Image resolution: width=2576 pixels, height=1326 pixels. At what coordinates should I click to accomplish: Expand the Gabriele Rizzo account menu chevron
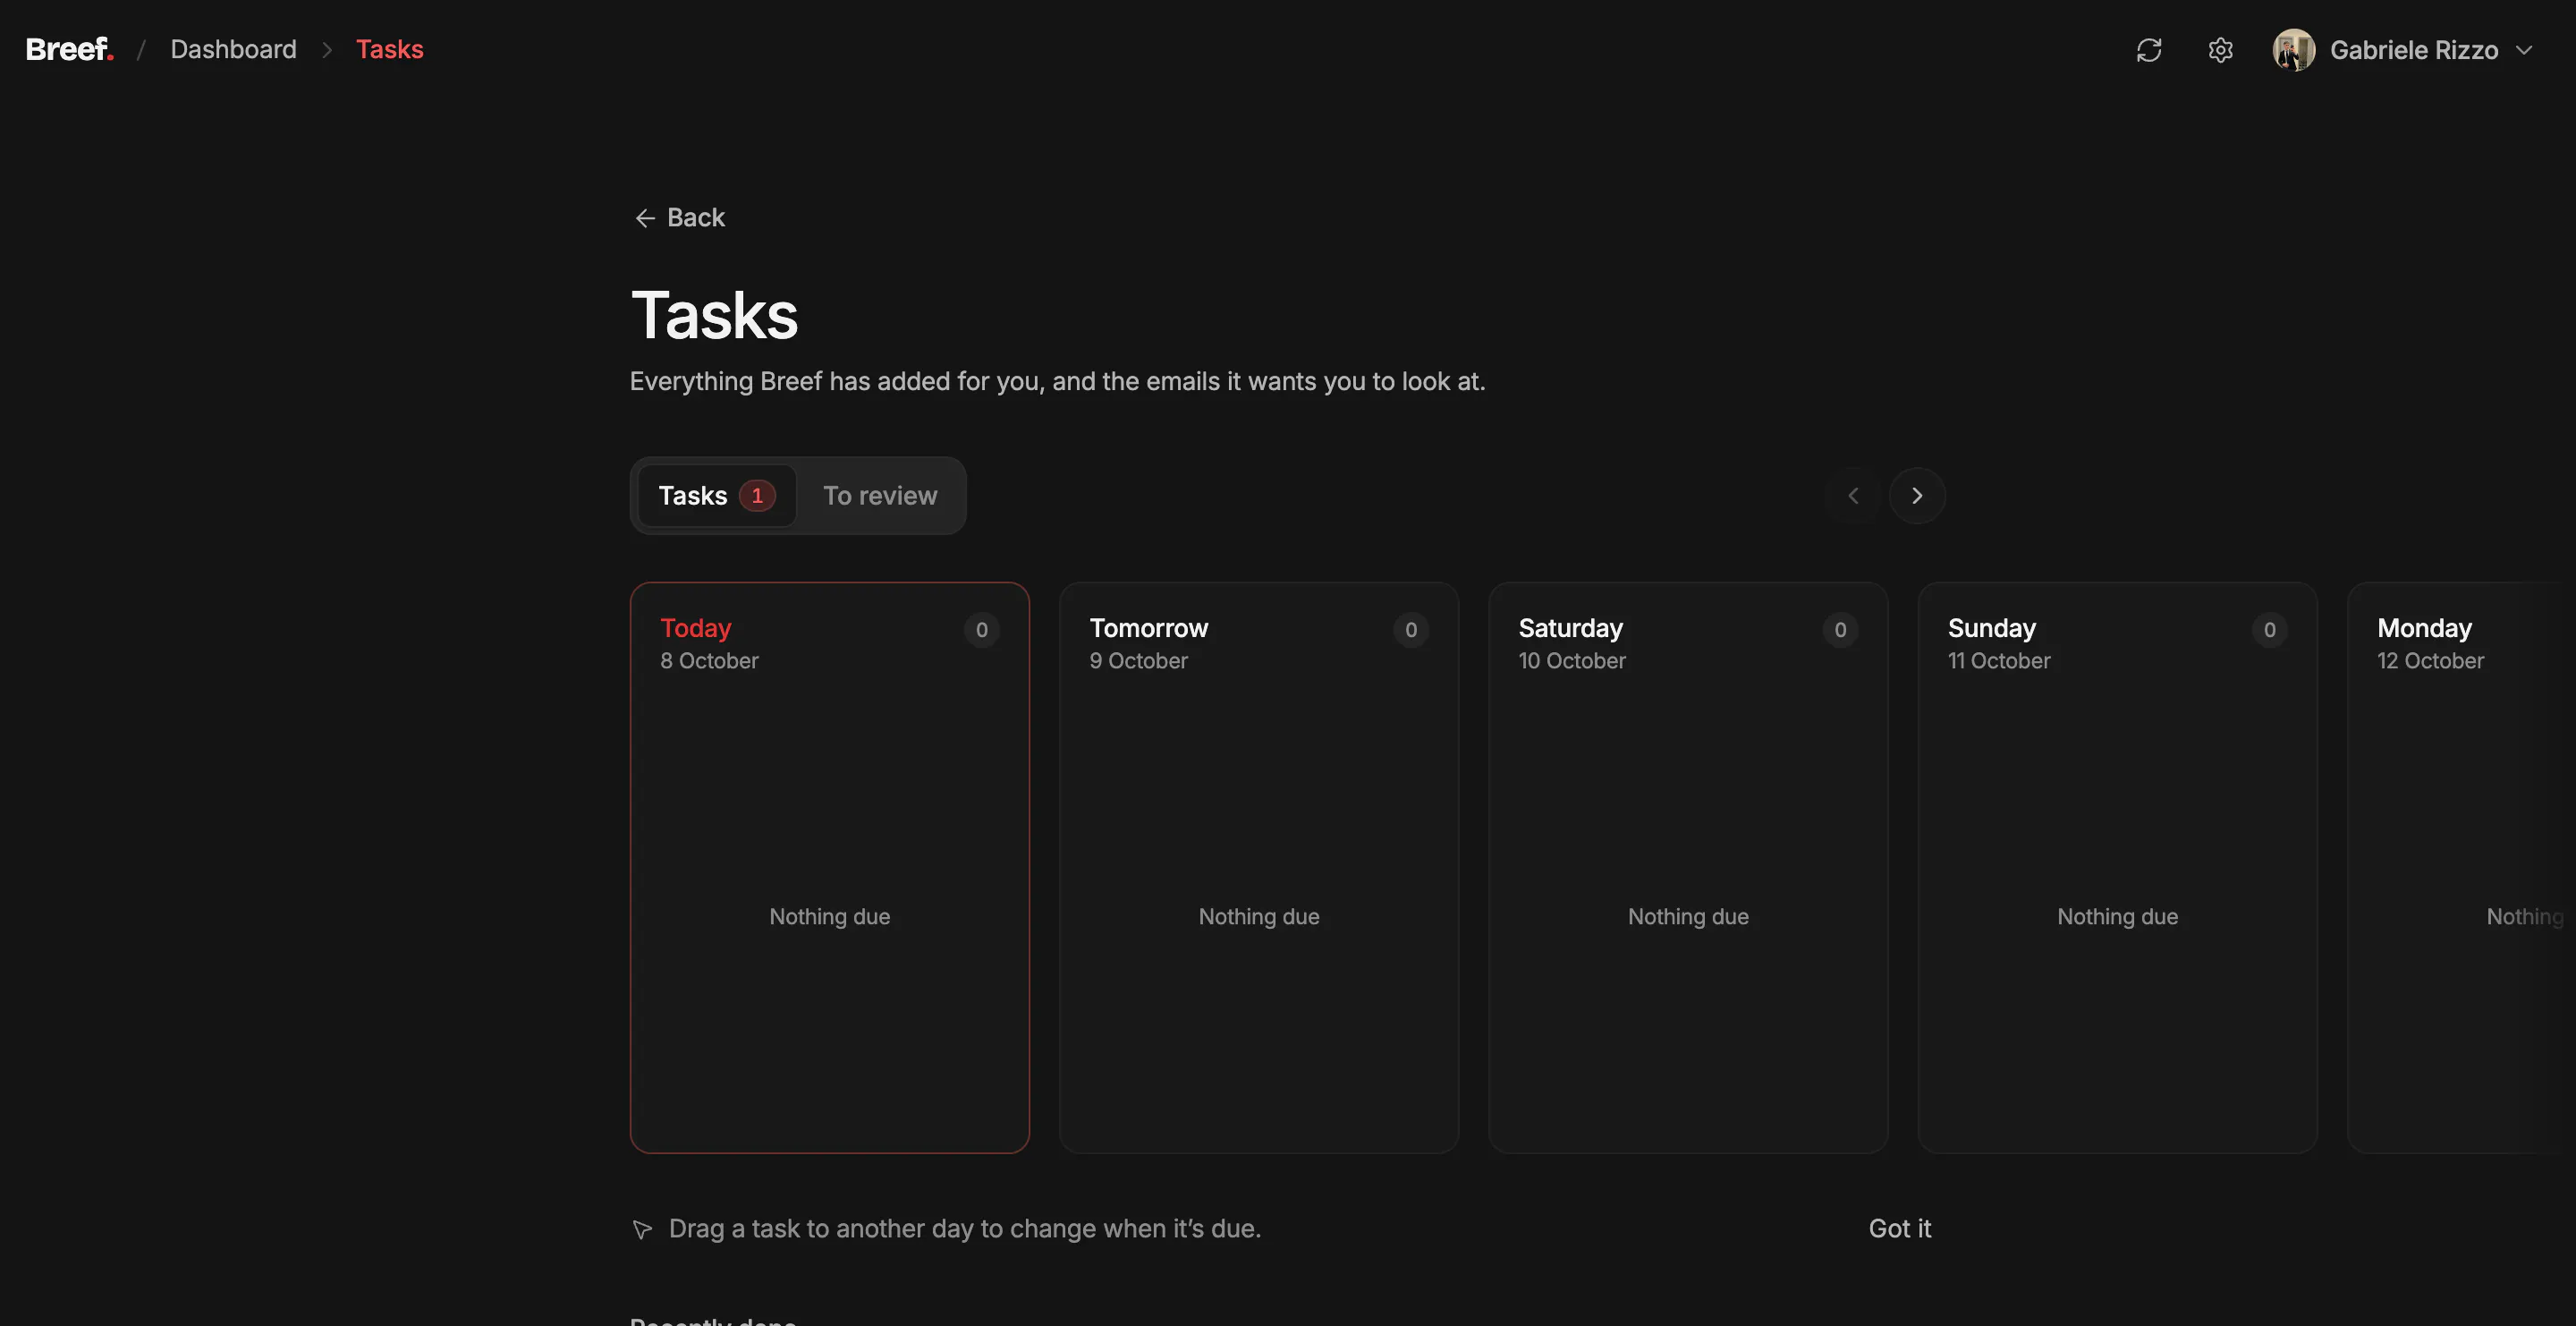click(2524, 50)
